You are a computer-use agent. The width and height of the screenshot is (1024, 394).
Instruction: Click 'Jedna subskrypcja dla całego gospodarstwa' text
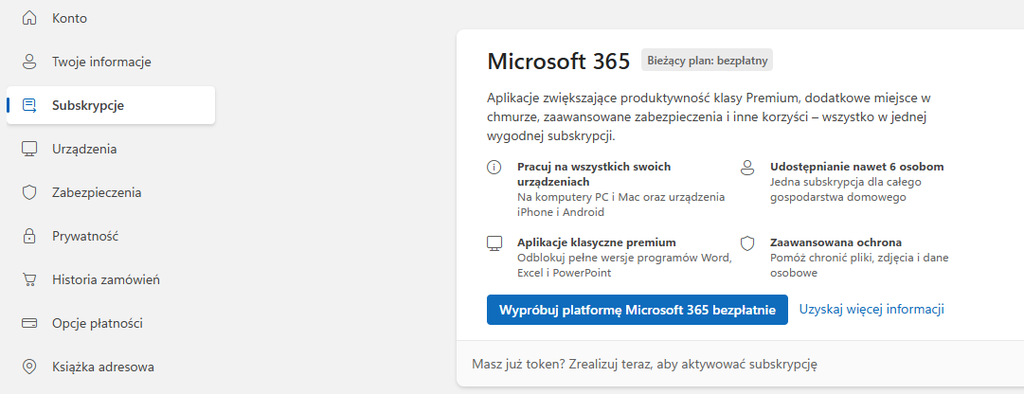846,189
